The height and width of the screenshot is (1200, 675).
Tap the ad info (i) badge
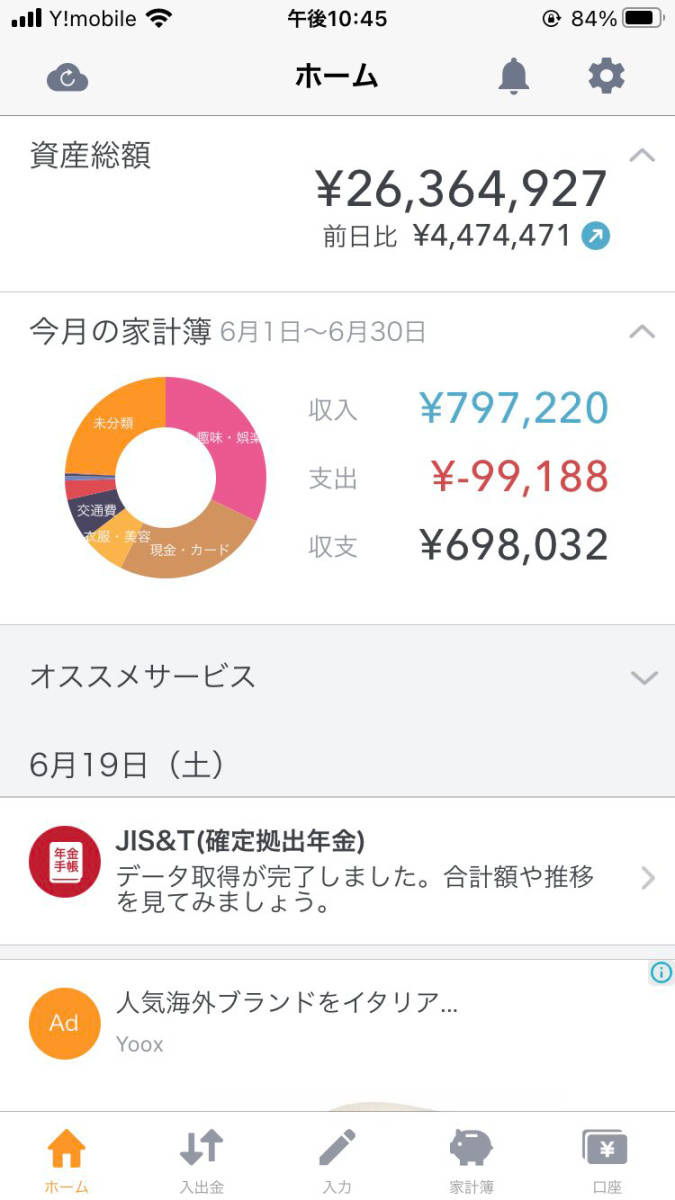point(660,971)
